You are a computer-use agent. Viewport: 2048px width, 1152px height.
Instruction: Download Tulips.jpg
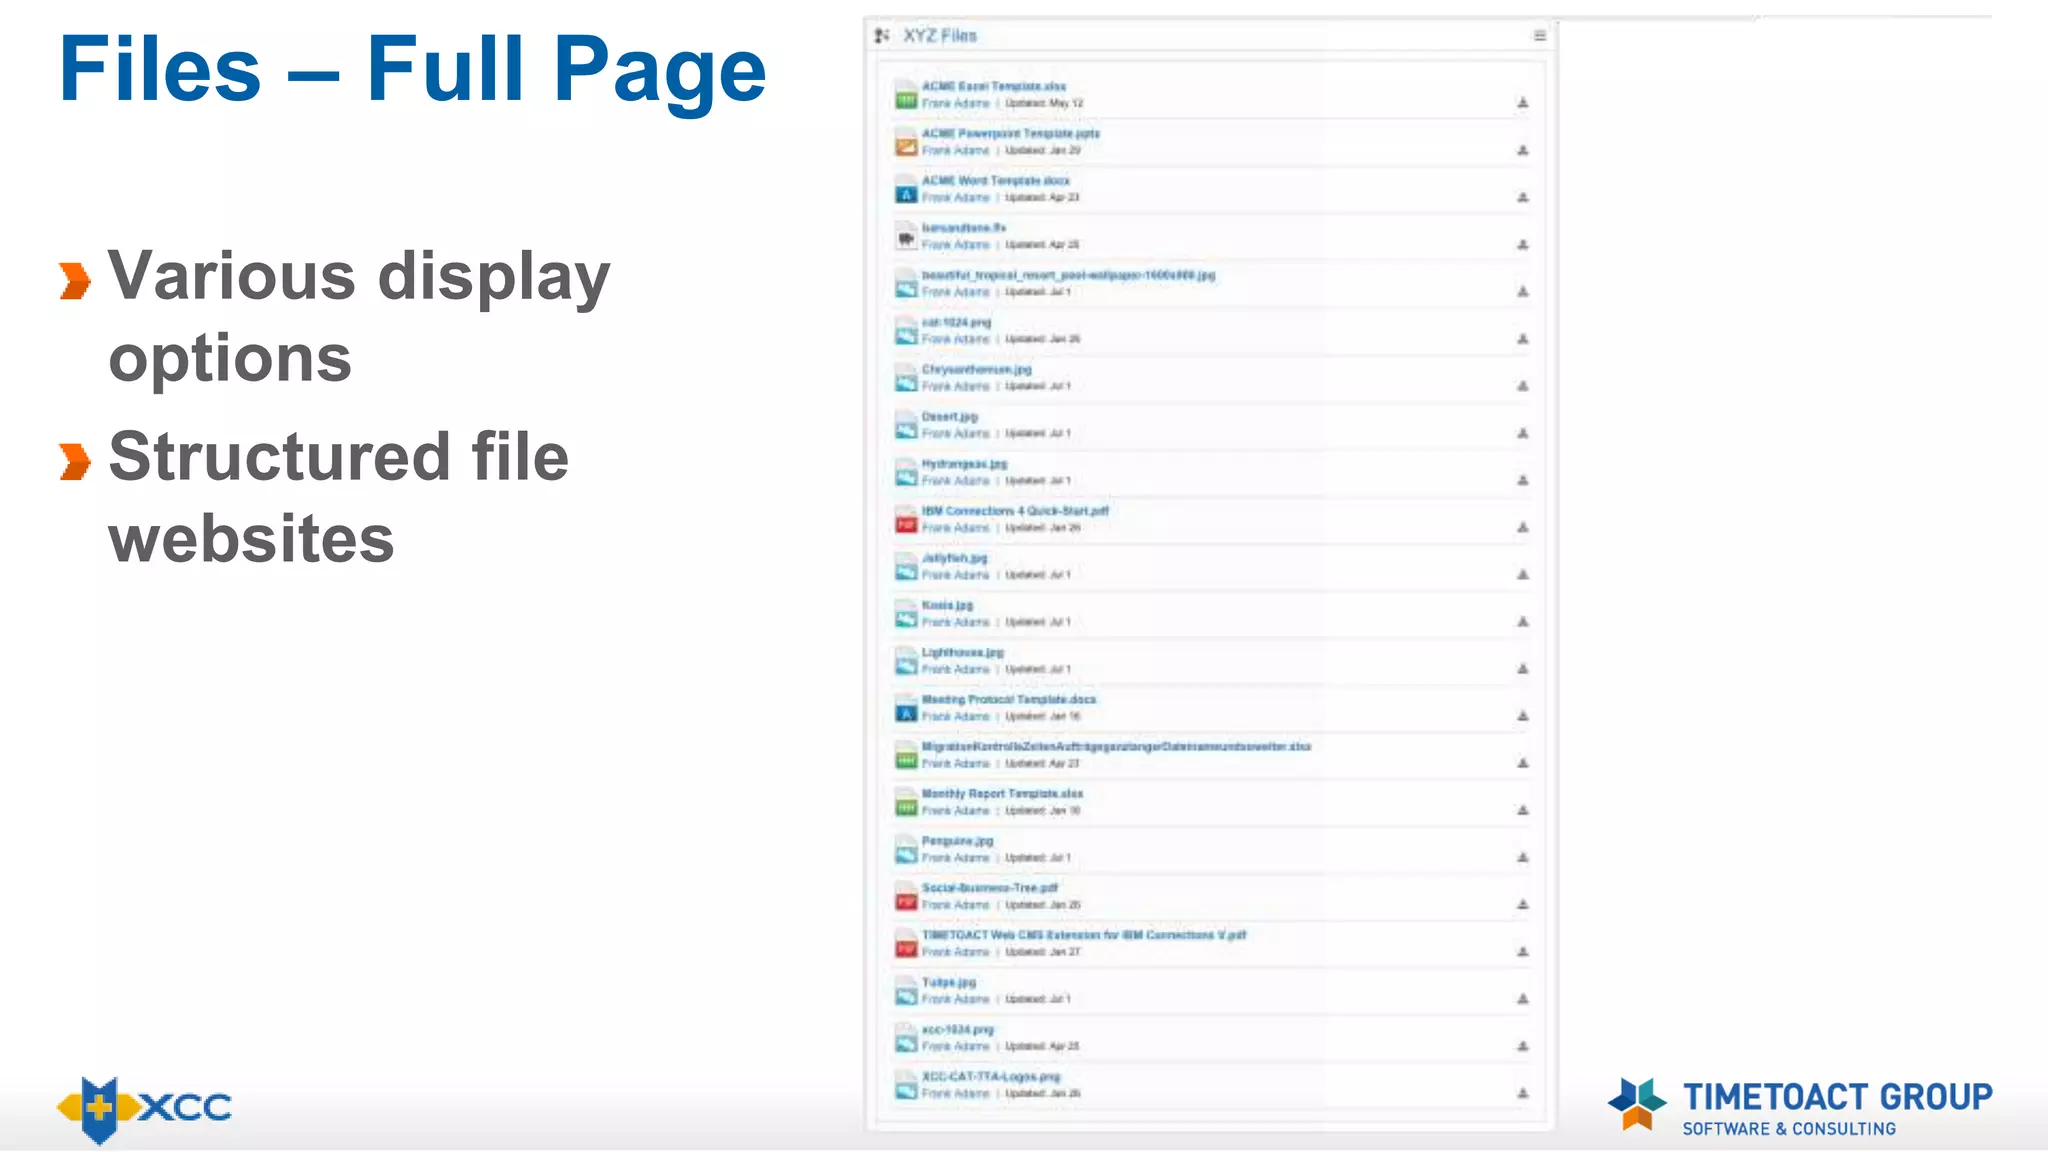(x=1522, y=999)
